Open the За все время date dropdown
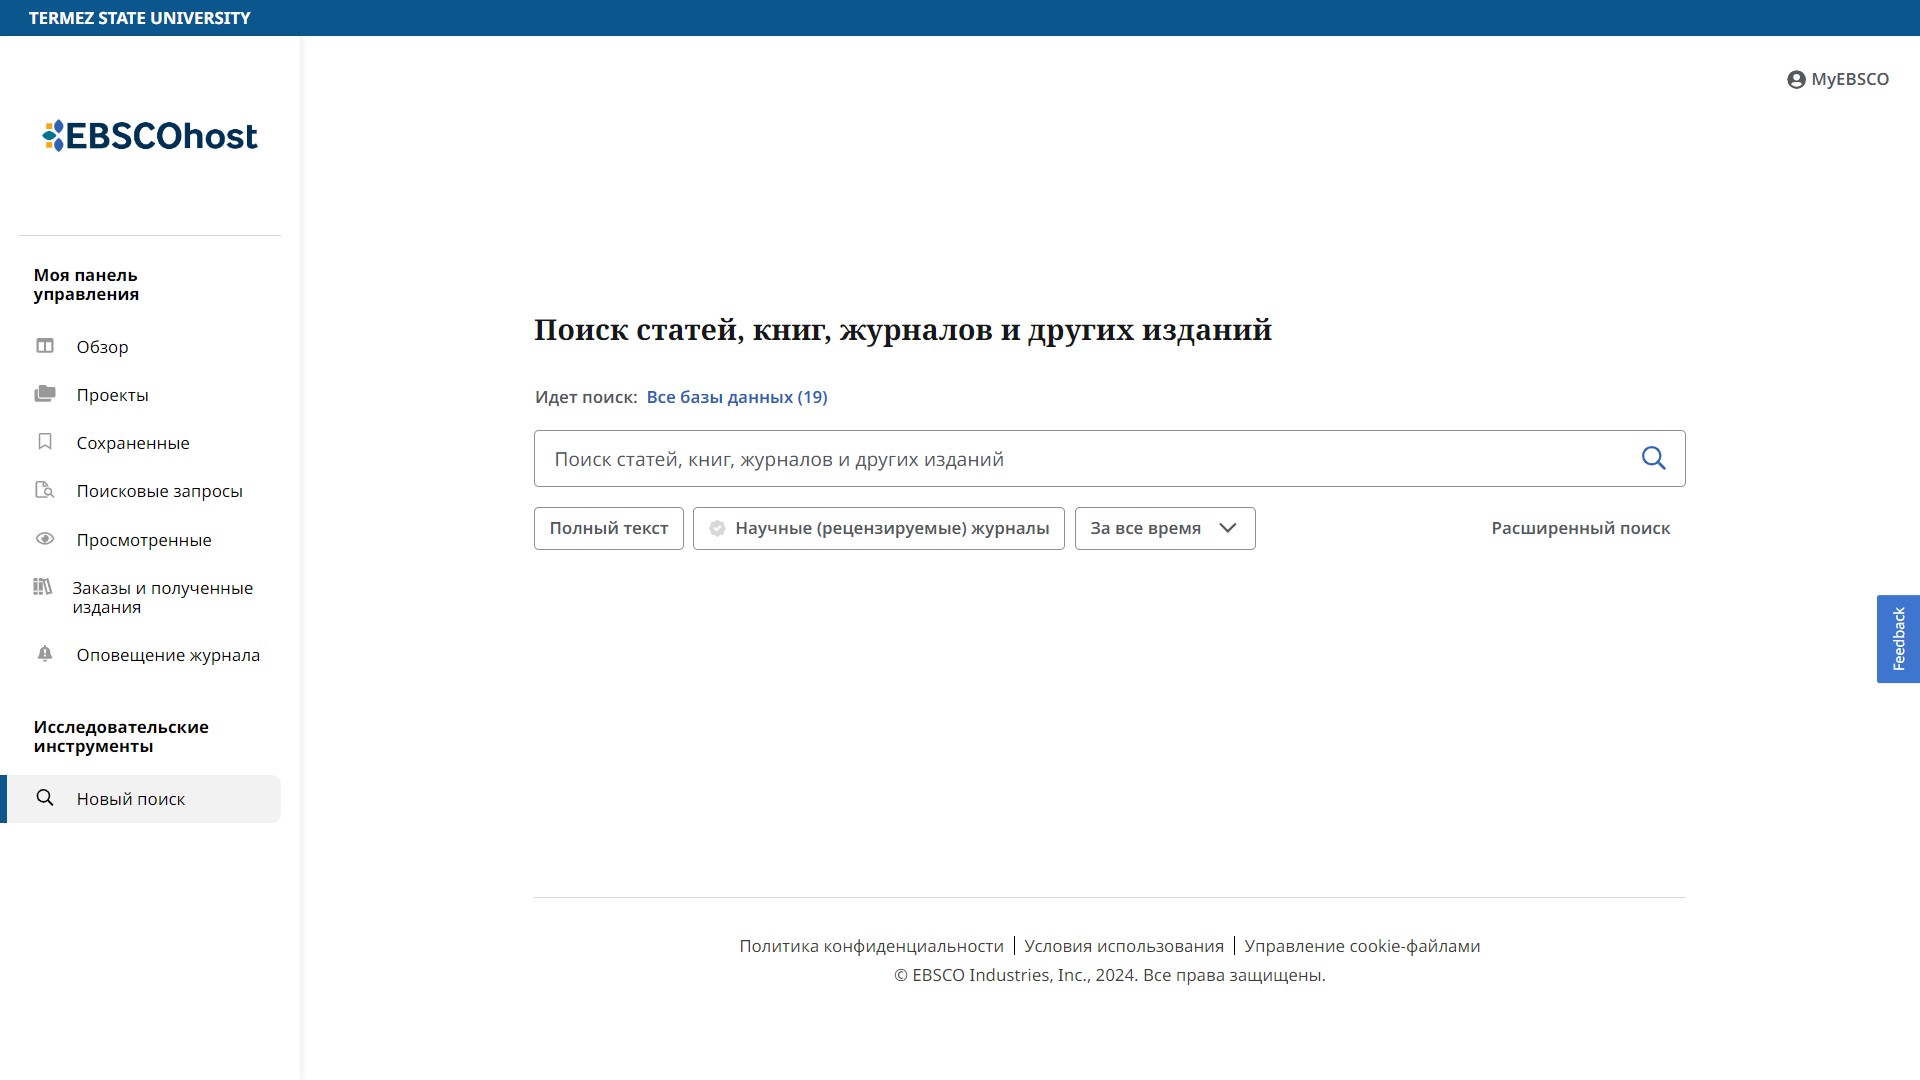The height and width of the screenshot is (1080, 1920). point(1165,528)
